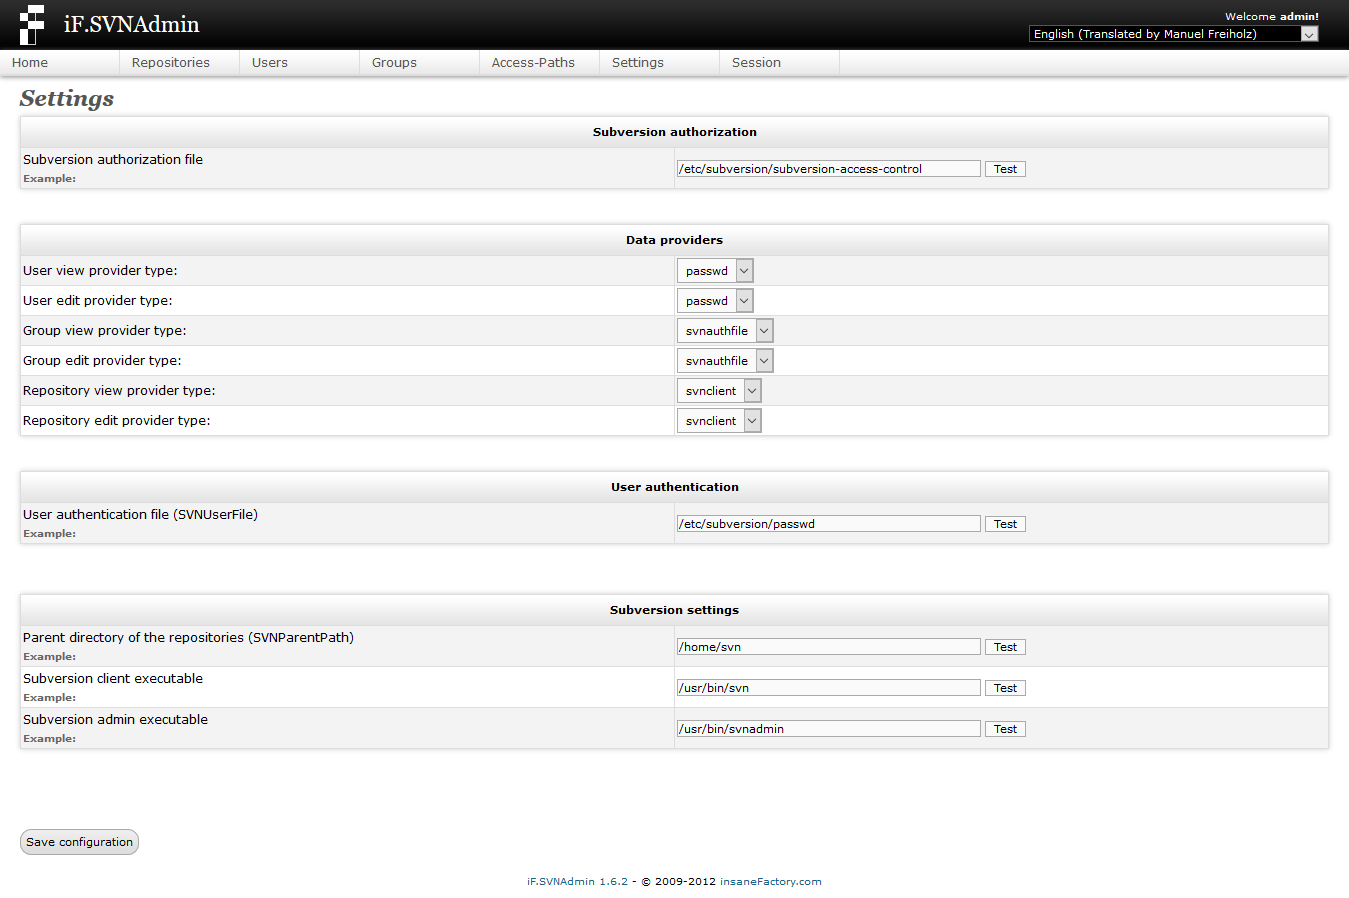Go to the Session page

(x=756, y=62)
